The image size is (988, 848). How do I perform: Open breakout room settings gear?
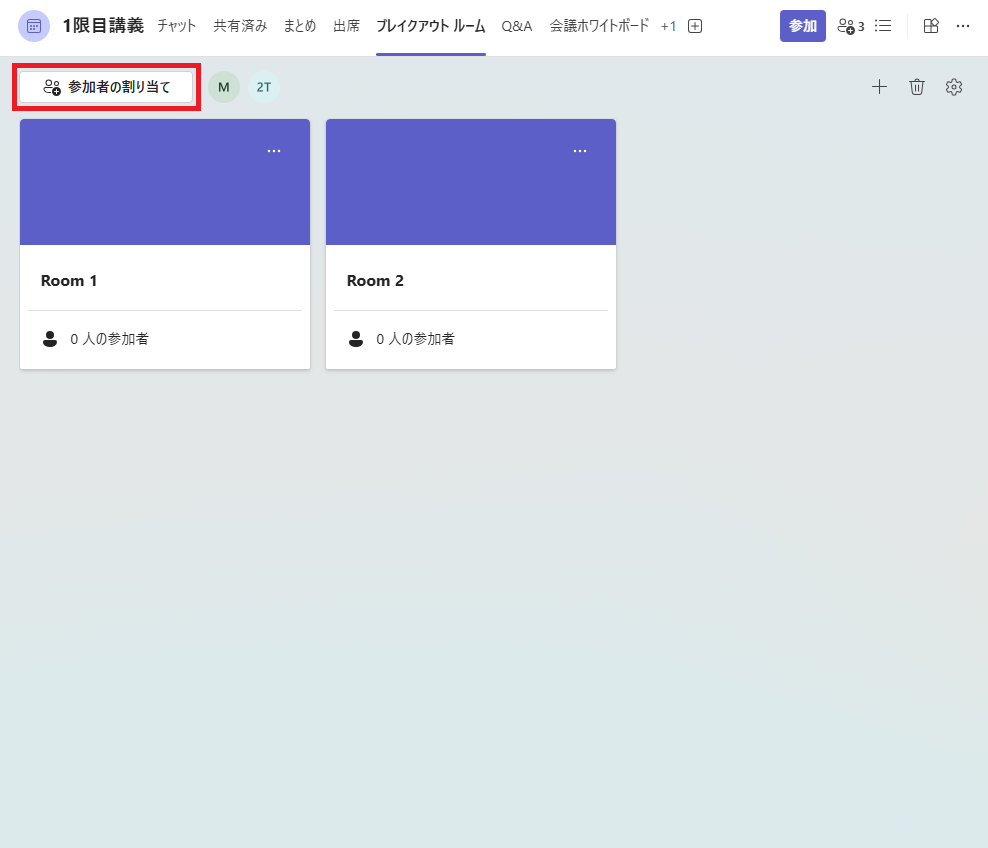(954, 87)
